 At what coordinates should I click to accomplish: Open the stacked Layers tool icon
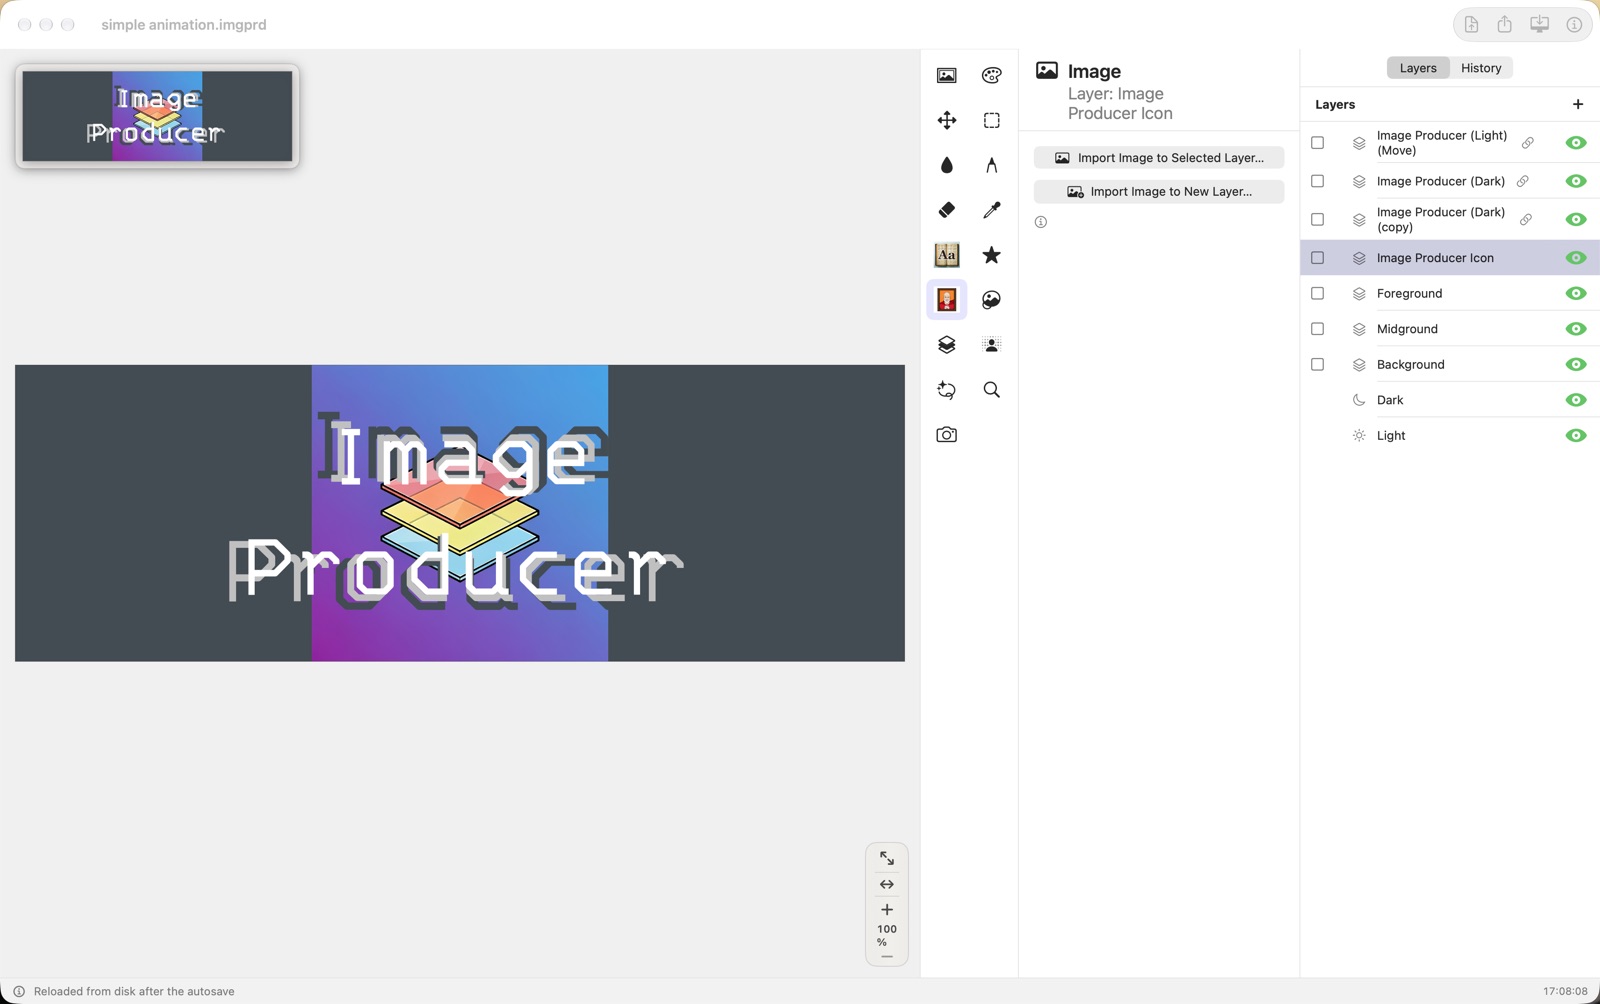point(946,345)
